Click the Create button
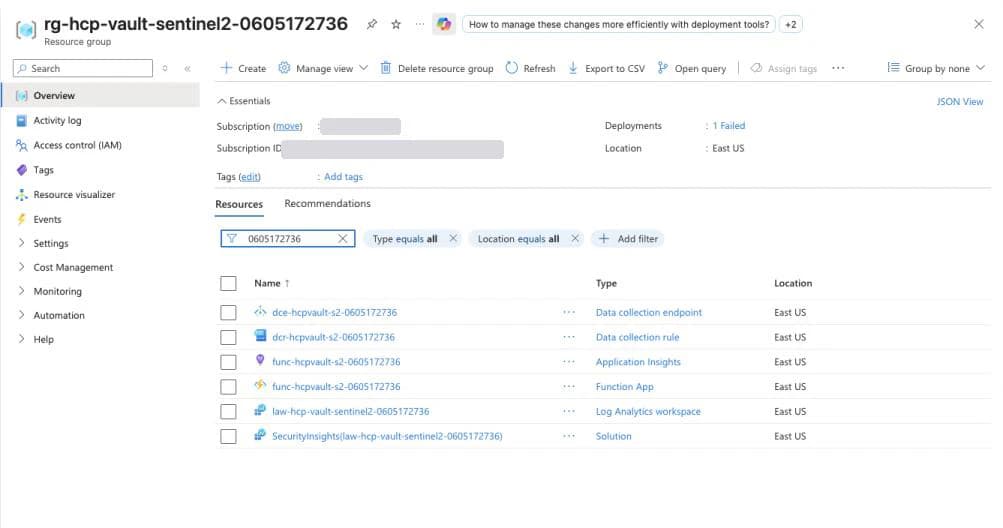 coord(243,68)
